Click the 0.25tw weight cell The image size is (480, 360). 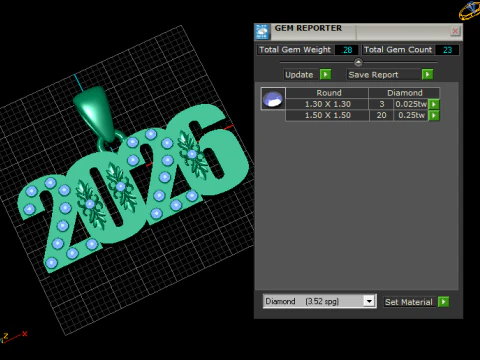click(411, 115)
